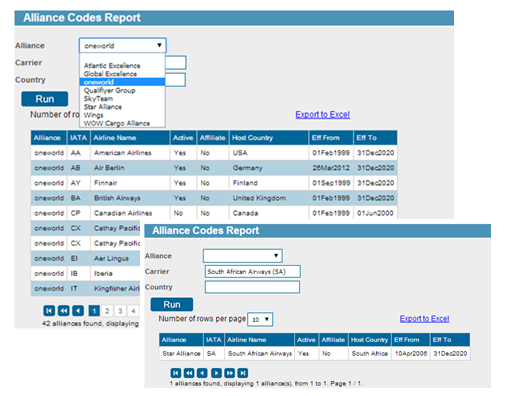Sort by Affiliate column in oneworld table
506x396 pixels.
(212, 138)
